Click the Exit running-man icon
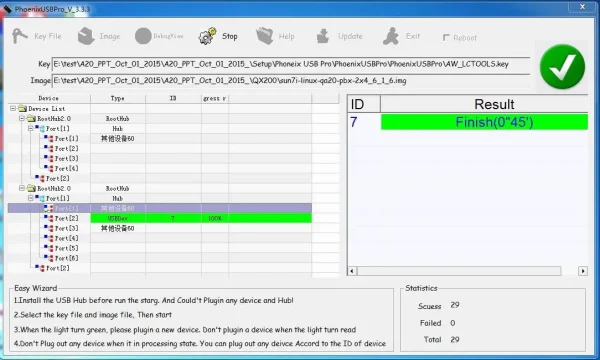Image resolution: width=600 pixels, height=360 pixels. click(x=391, y=36)
